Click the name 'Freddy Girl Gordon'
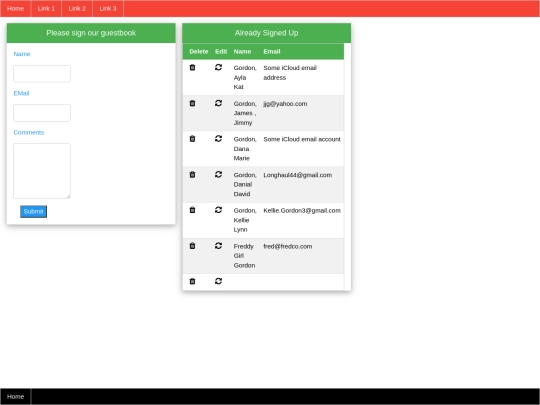This screenshot has width=540, height=405. (x=245, y=256)
